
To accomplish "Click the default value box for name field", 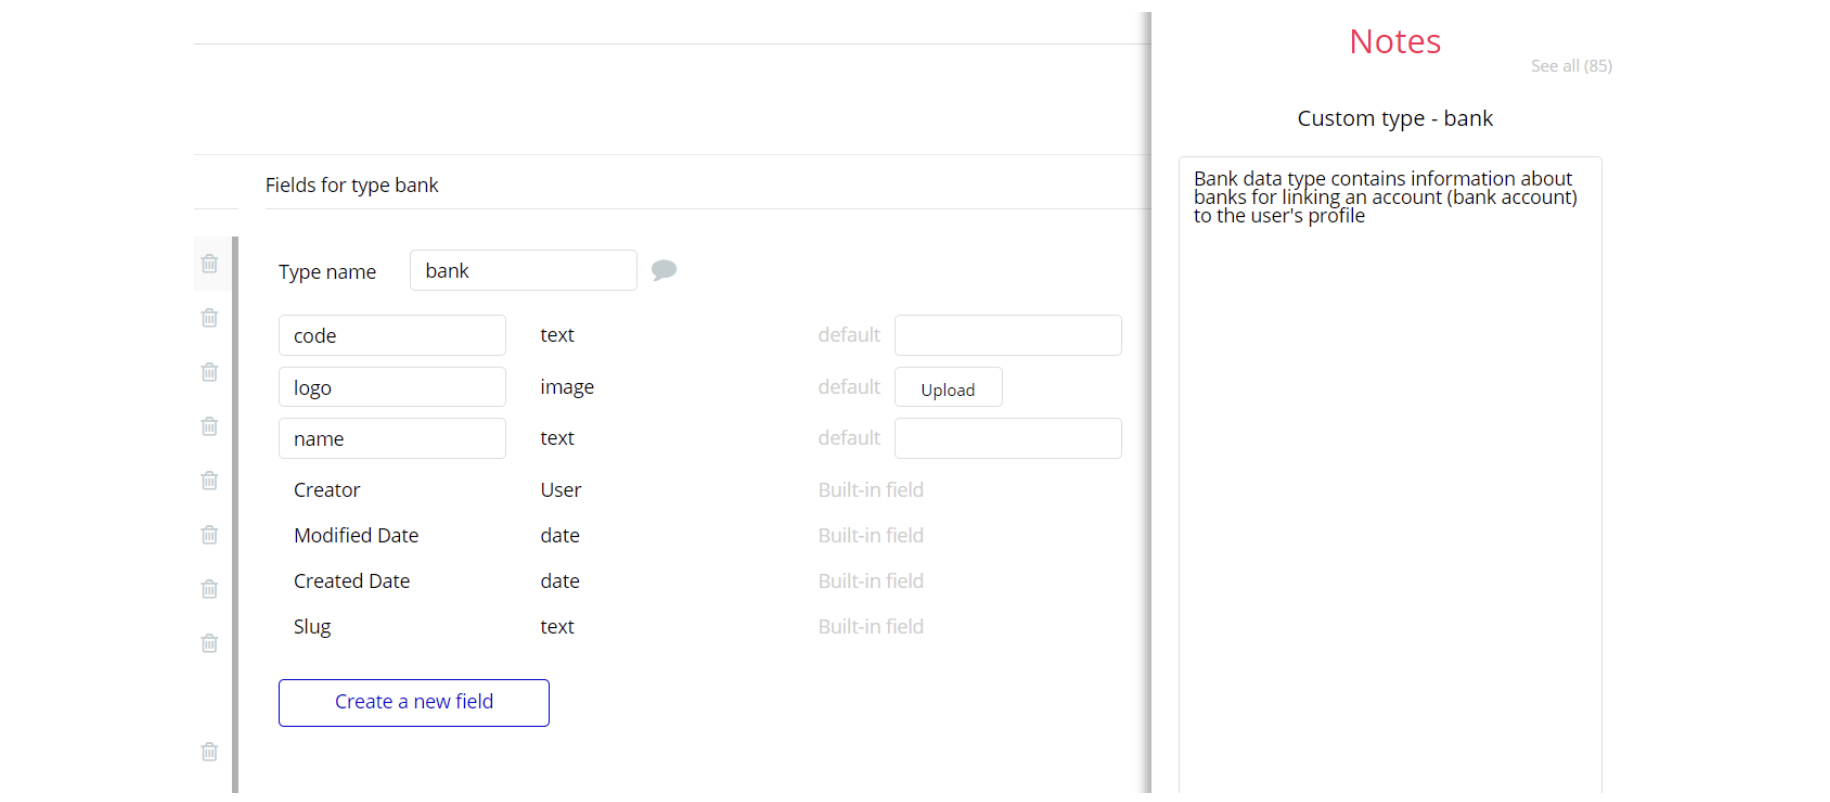I will coord(1007,439).
